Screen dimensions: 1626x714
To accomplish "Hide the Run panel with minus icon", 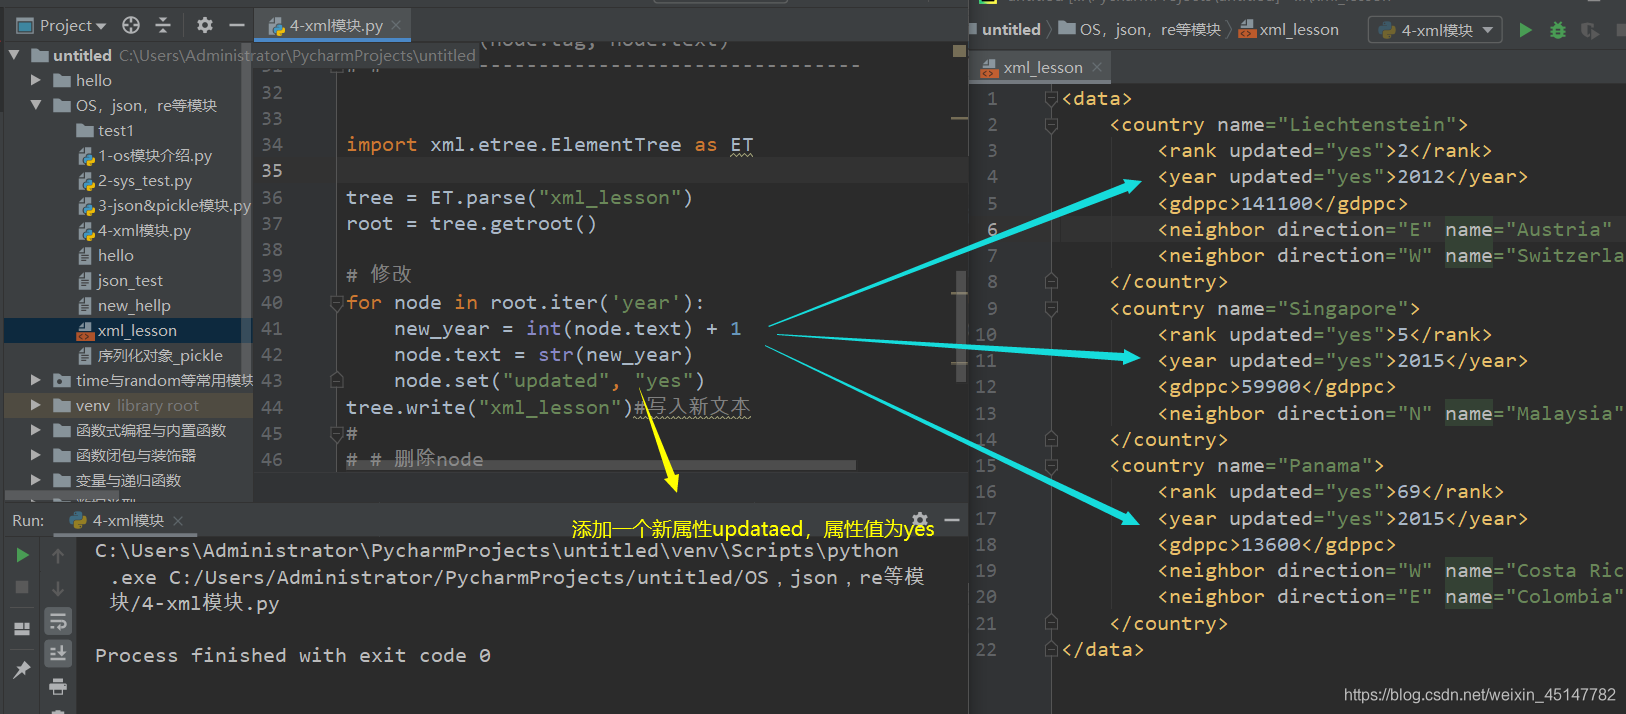I will click(952, 520).
